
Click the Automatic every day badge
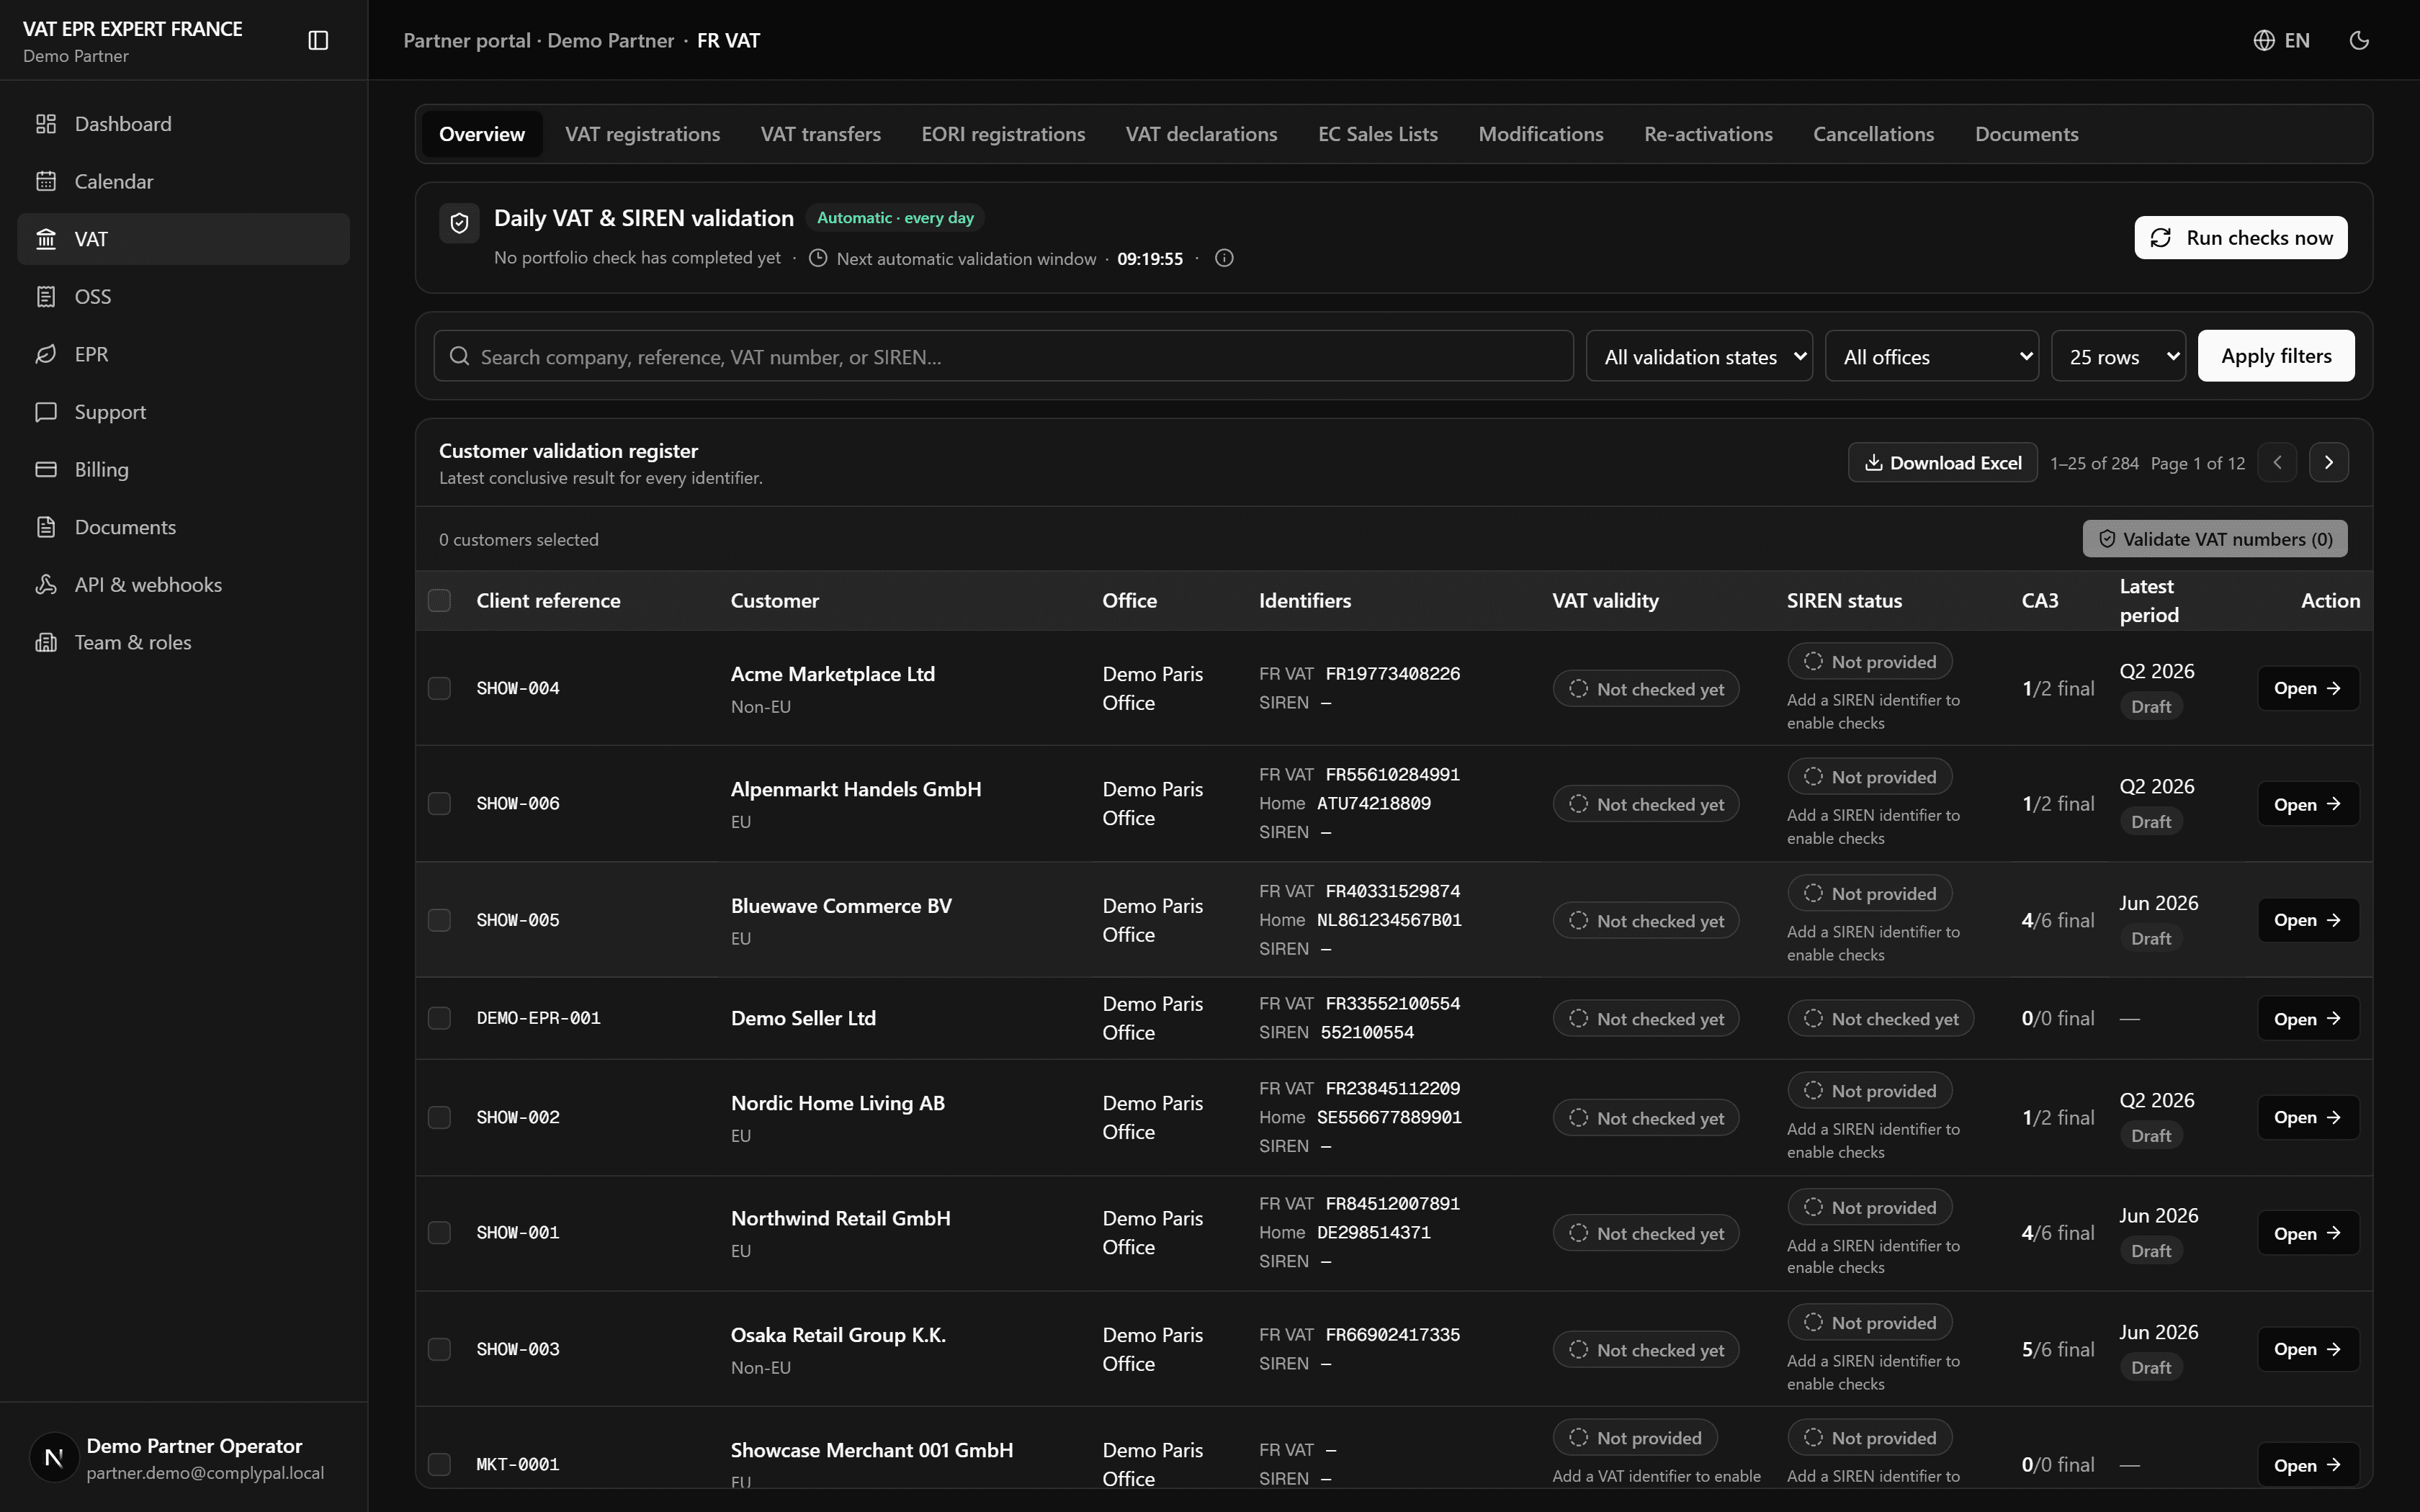pos(895,218)
